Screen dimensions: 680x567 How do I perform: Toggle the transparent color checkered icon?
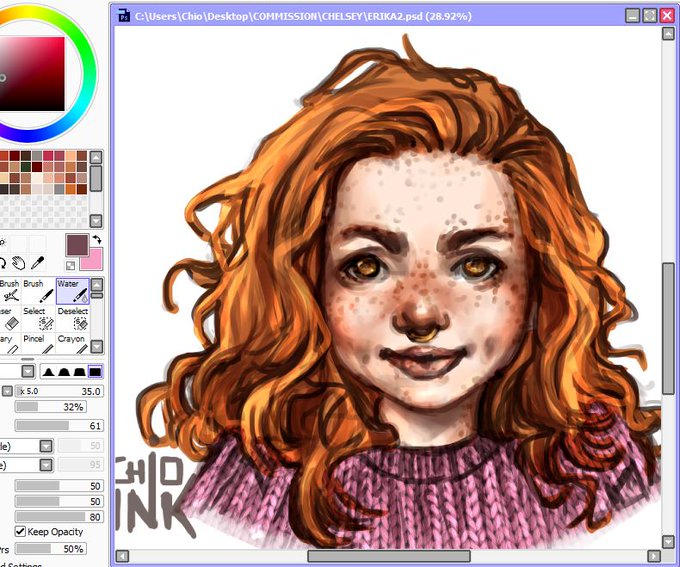[70, 265]
